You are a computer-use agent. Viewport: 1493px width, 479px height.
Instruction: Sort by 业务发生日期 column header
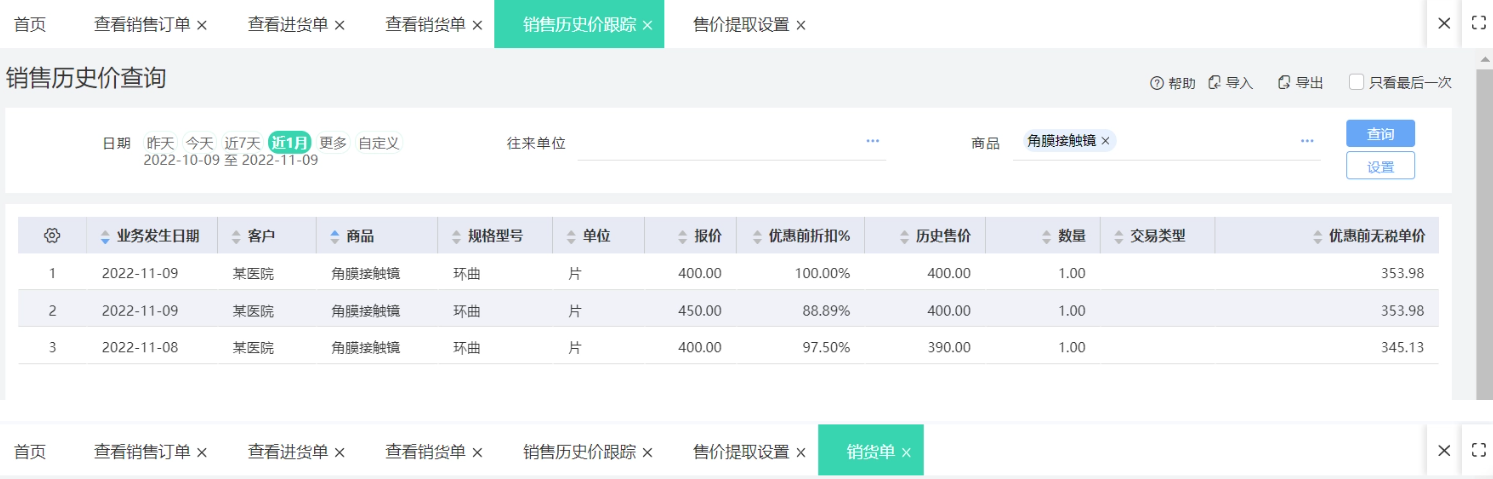(x=157, y=236)
